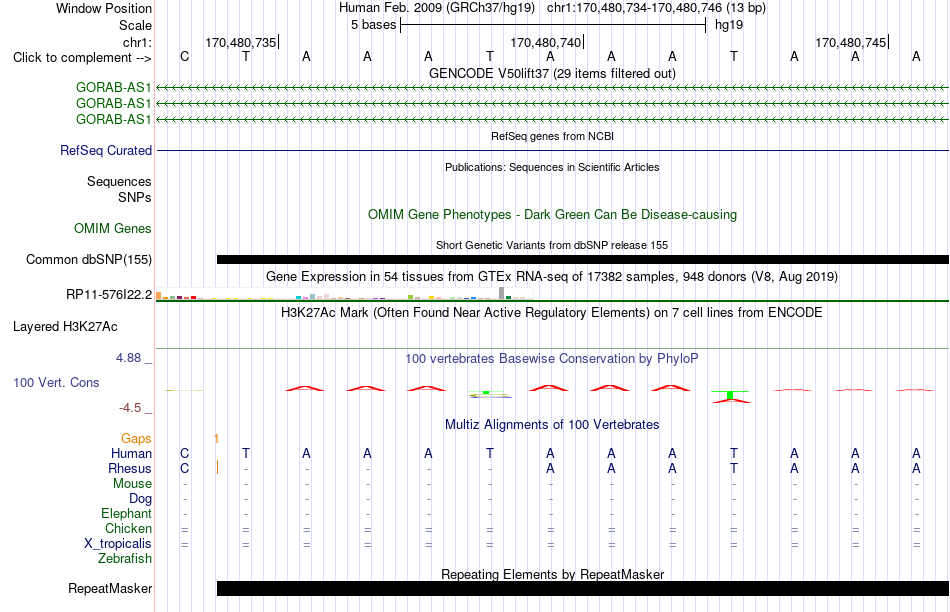Viewport: 950px width, 612px height.
Task: Open Repeating Elements by RepeatMasker title
Action: [x=552, y=574]
